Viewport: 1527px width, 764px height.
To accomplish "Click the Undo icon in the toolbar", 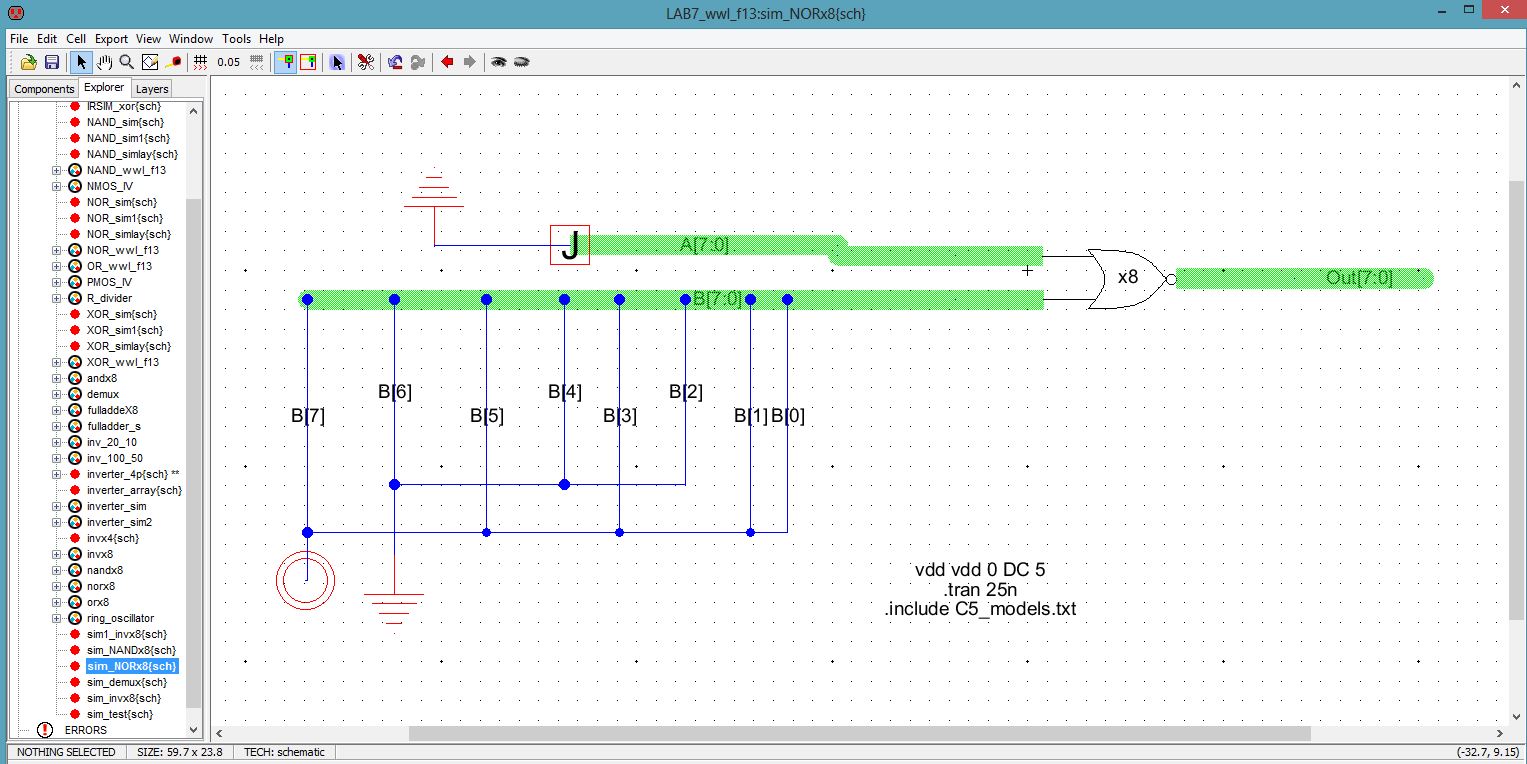I will pyautogui.click(x=395, y=62).
